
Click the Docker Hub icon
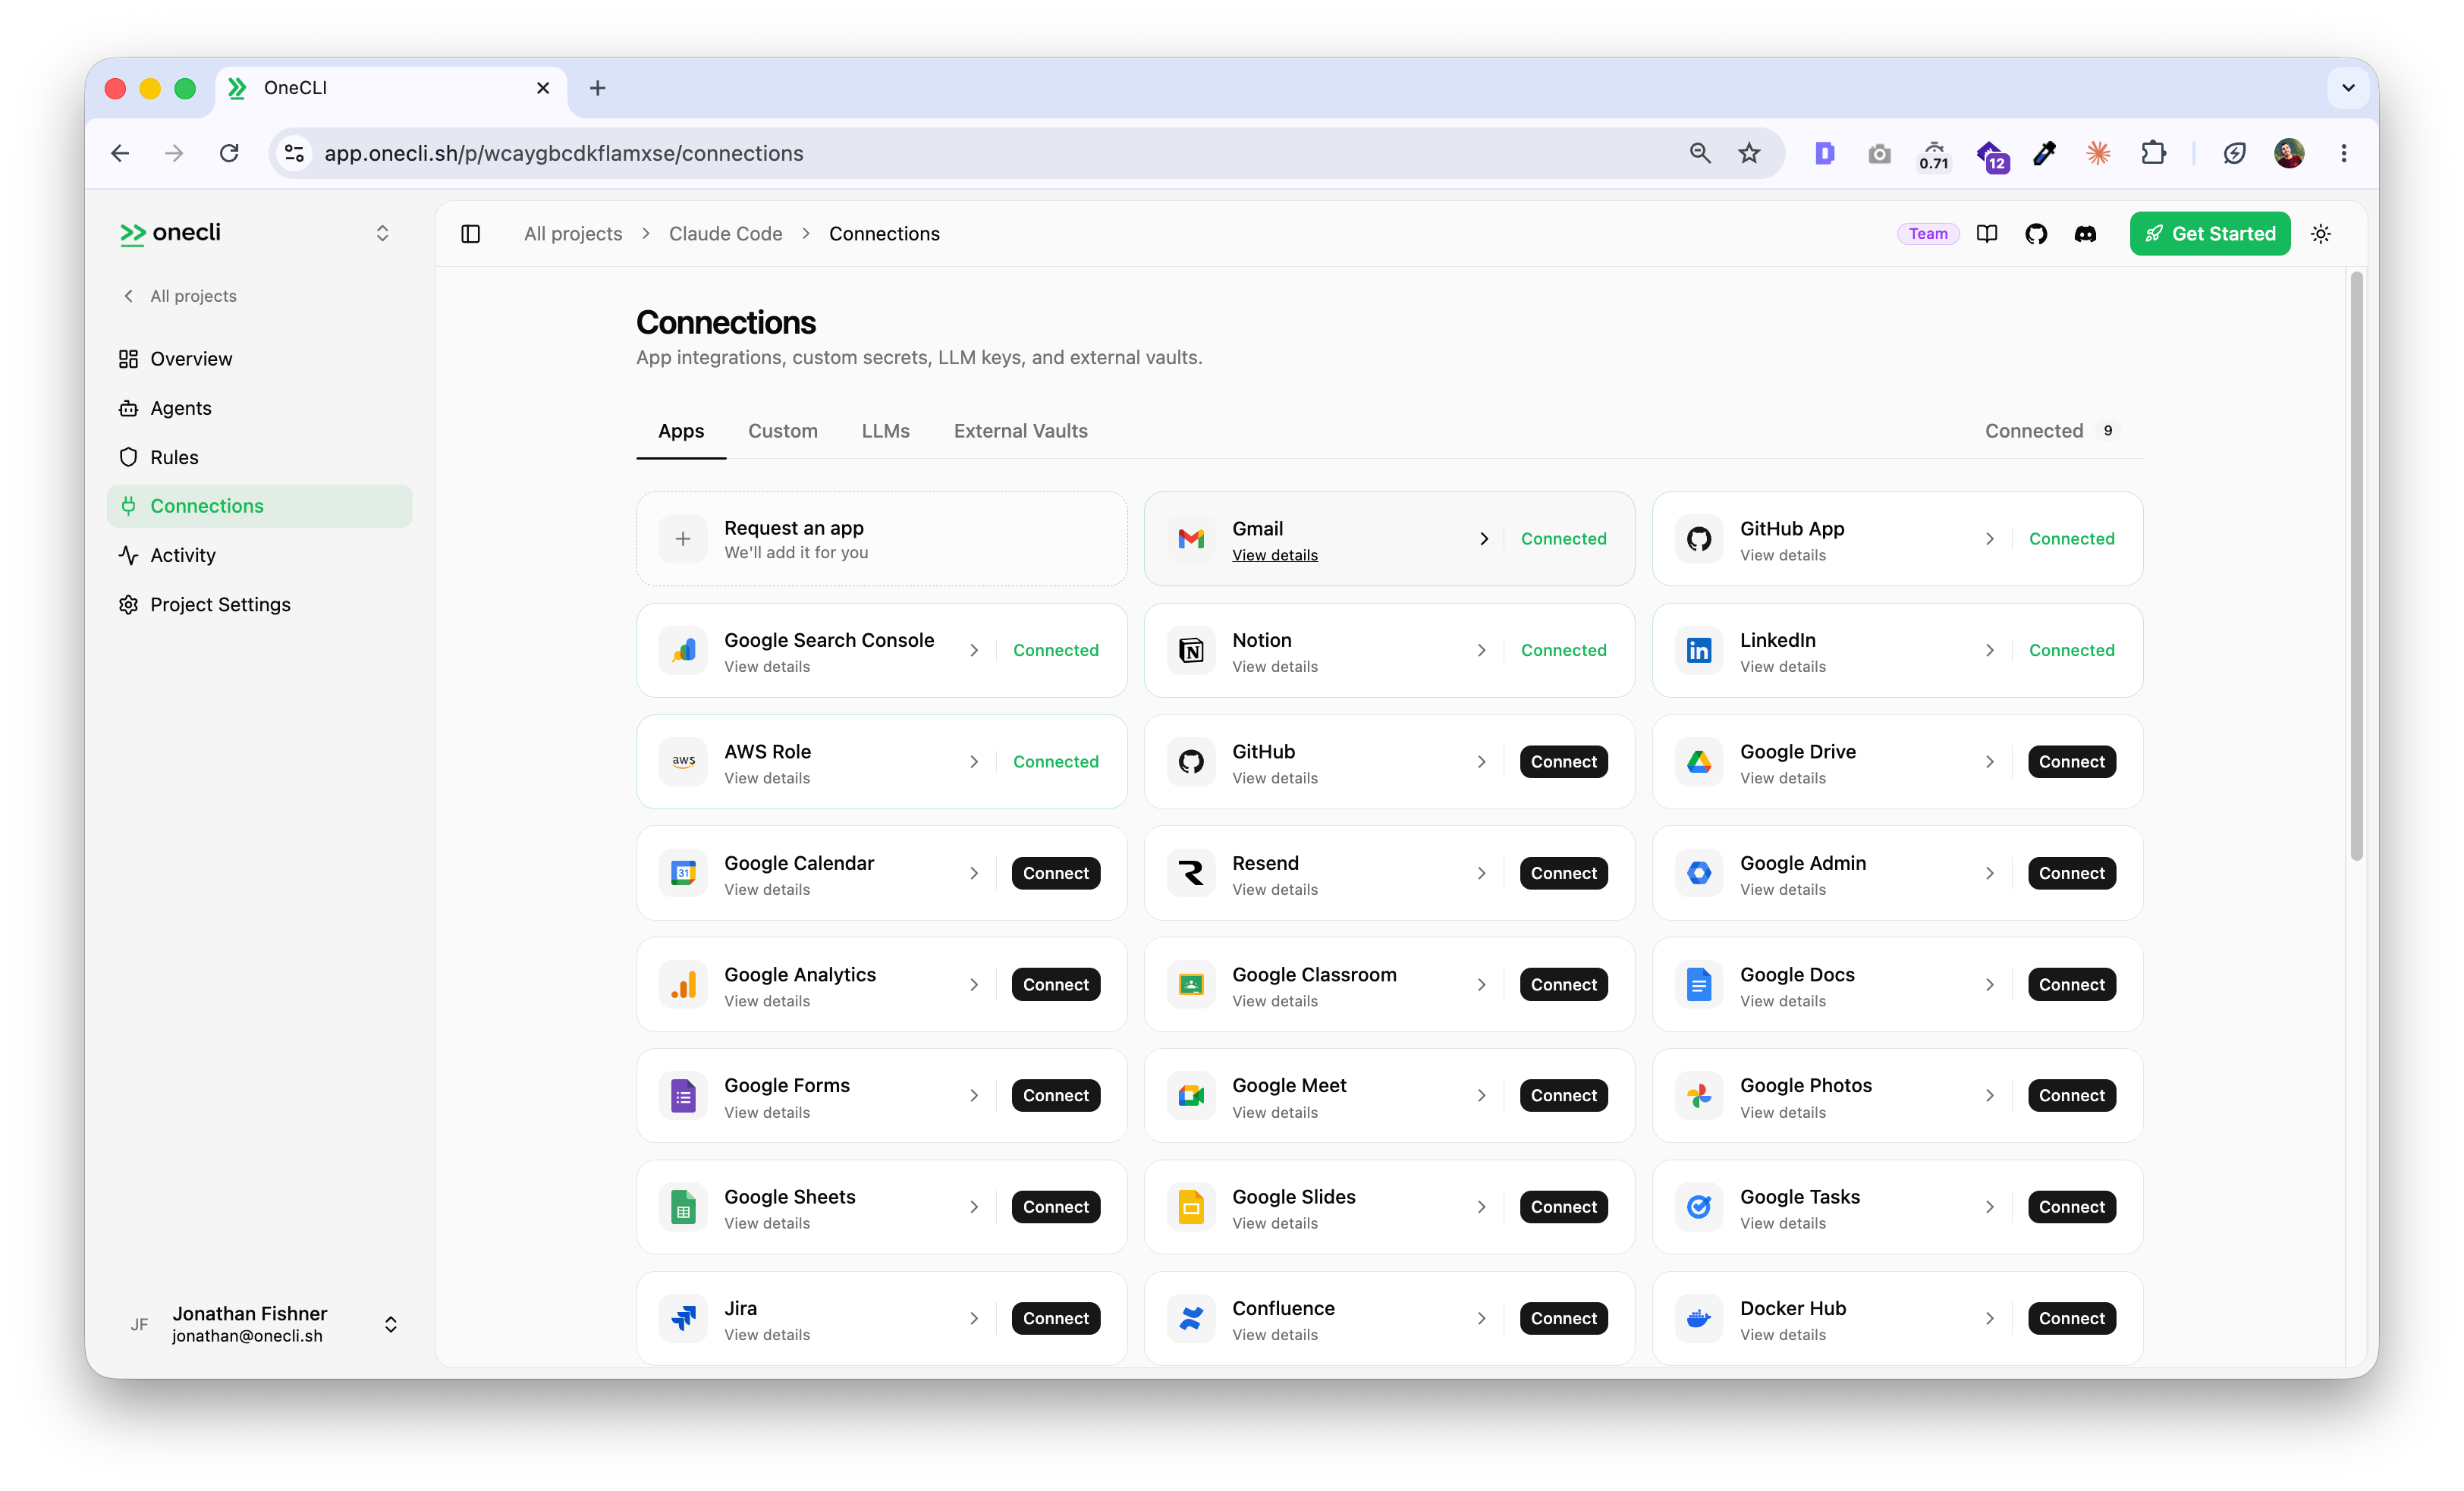click(x=1699, y=1319)
